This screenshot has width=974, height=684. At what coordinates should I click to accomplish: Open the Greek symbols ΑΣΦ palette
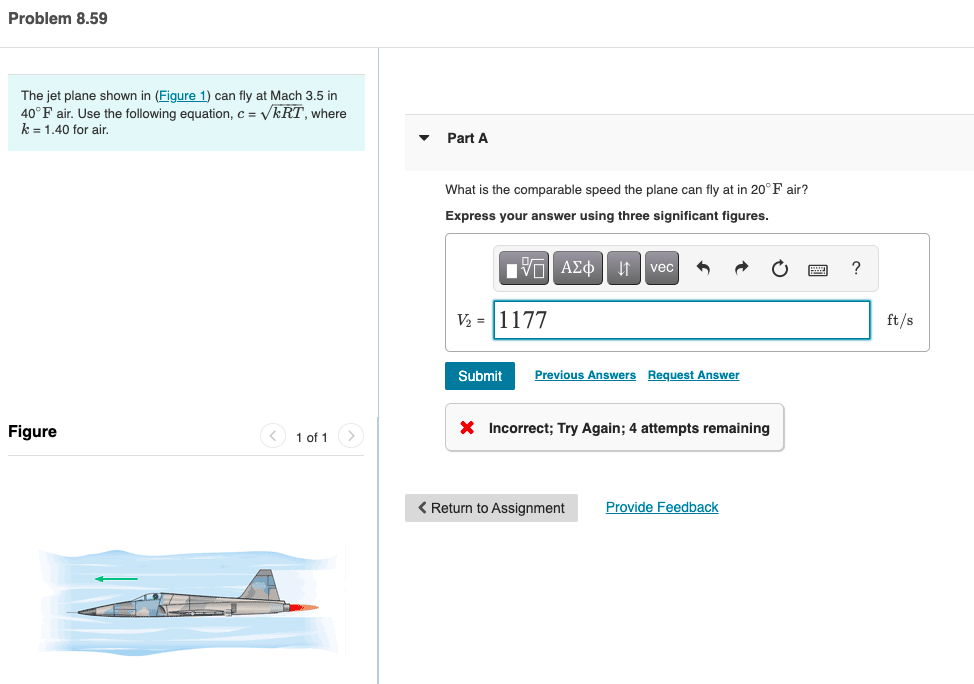tap(577, 267)
